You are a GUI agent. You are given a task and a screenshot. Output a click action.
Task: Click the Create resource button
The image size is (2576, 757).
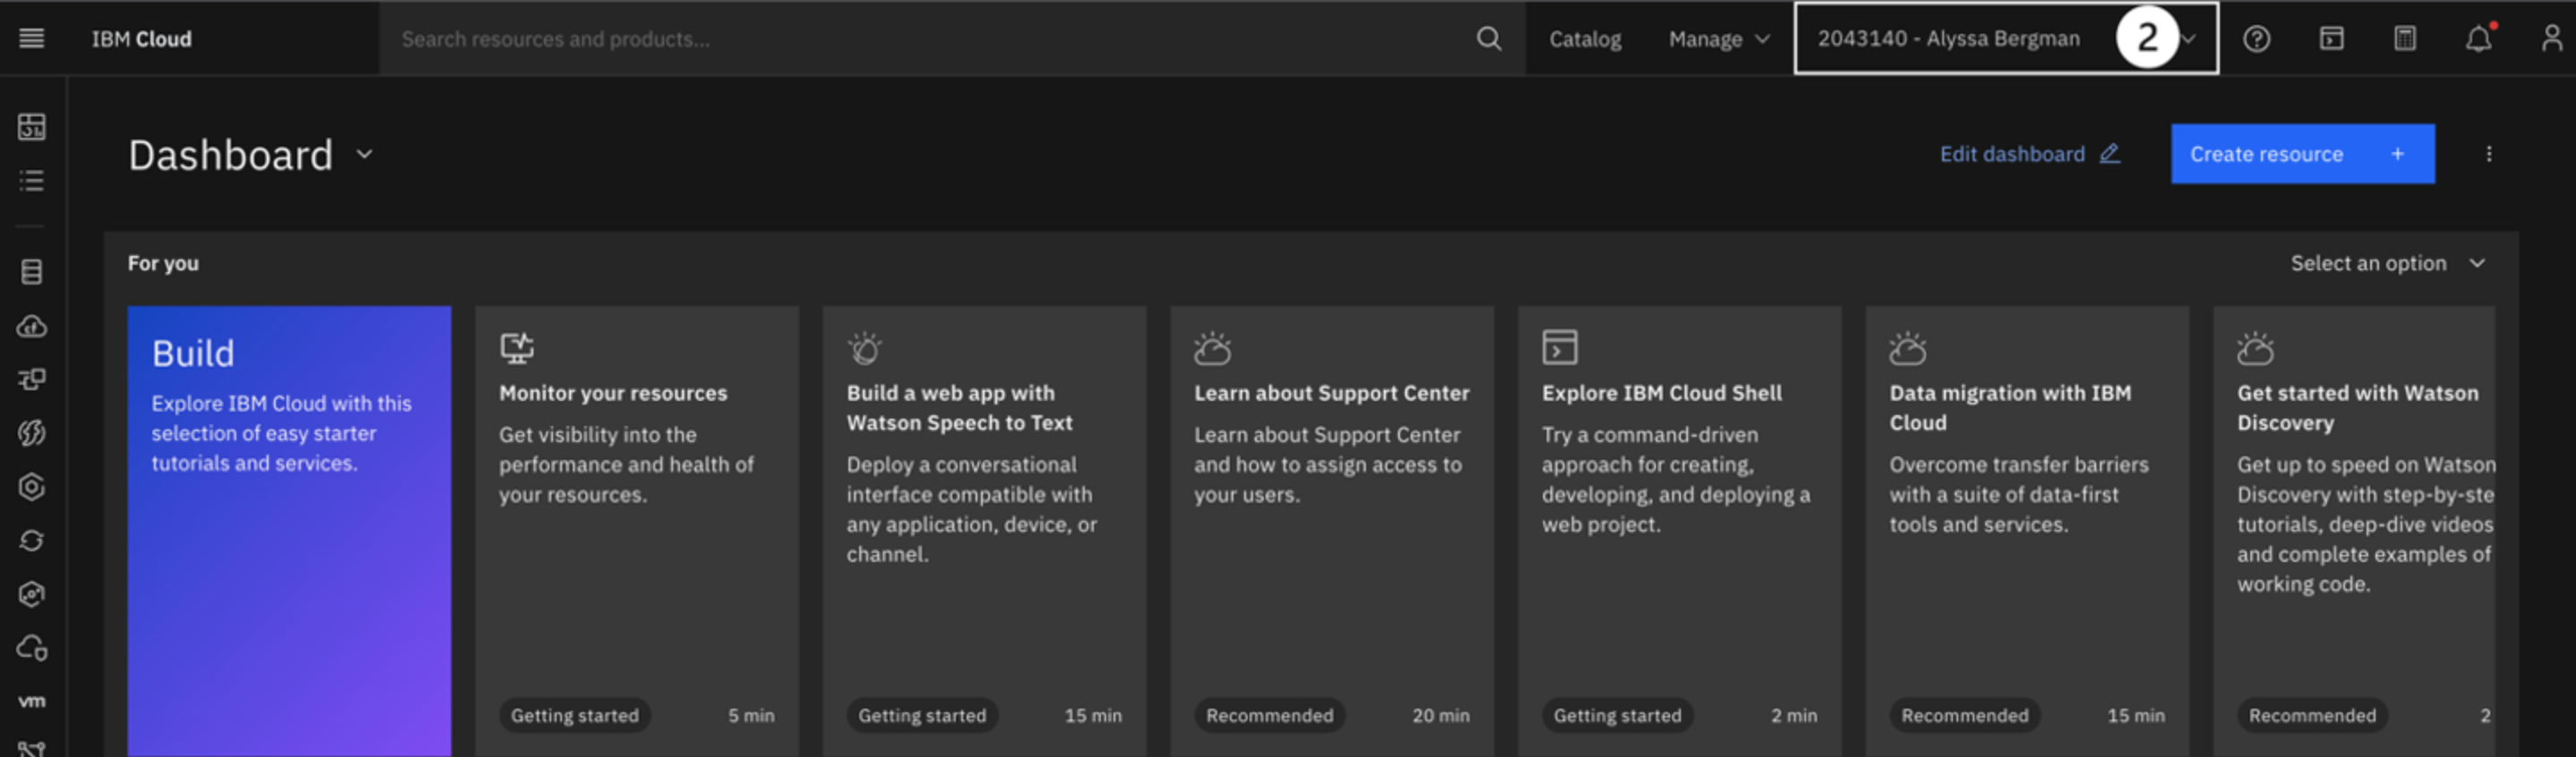tap(2302, 154)
